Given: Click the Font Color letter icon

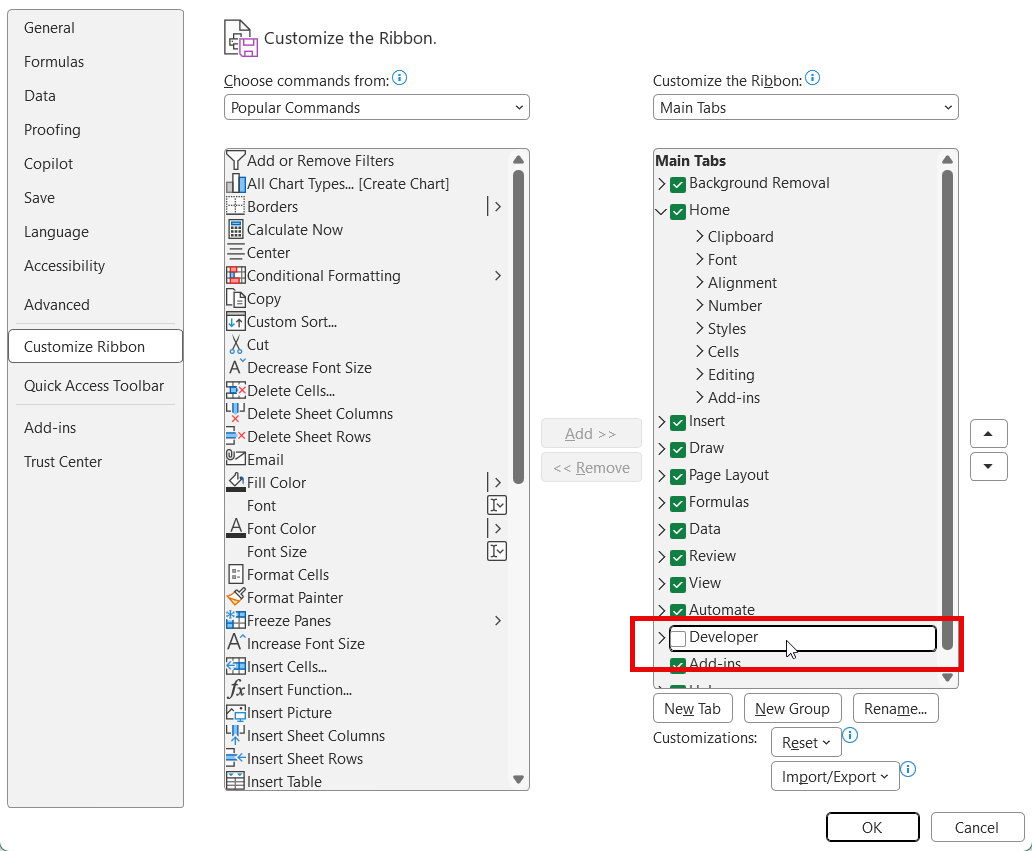Looking at the screenshot, I should (236, 529).
